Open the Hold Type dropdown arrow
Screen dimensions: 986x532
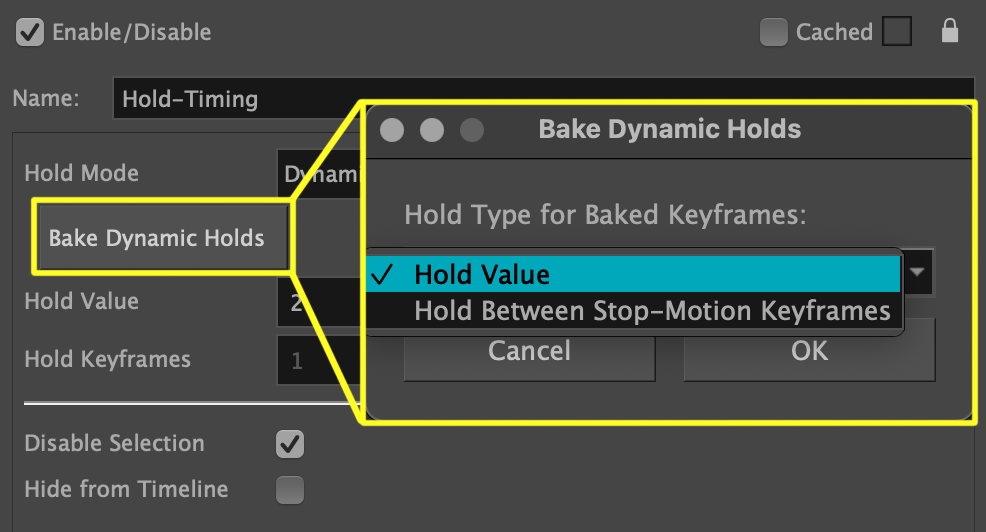pyautogui.click(x=917, y=271)
